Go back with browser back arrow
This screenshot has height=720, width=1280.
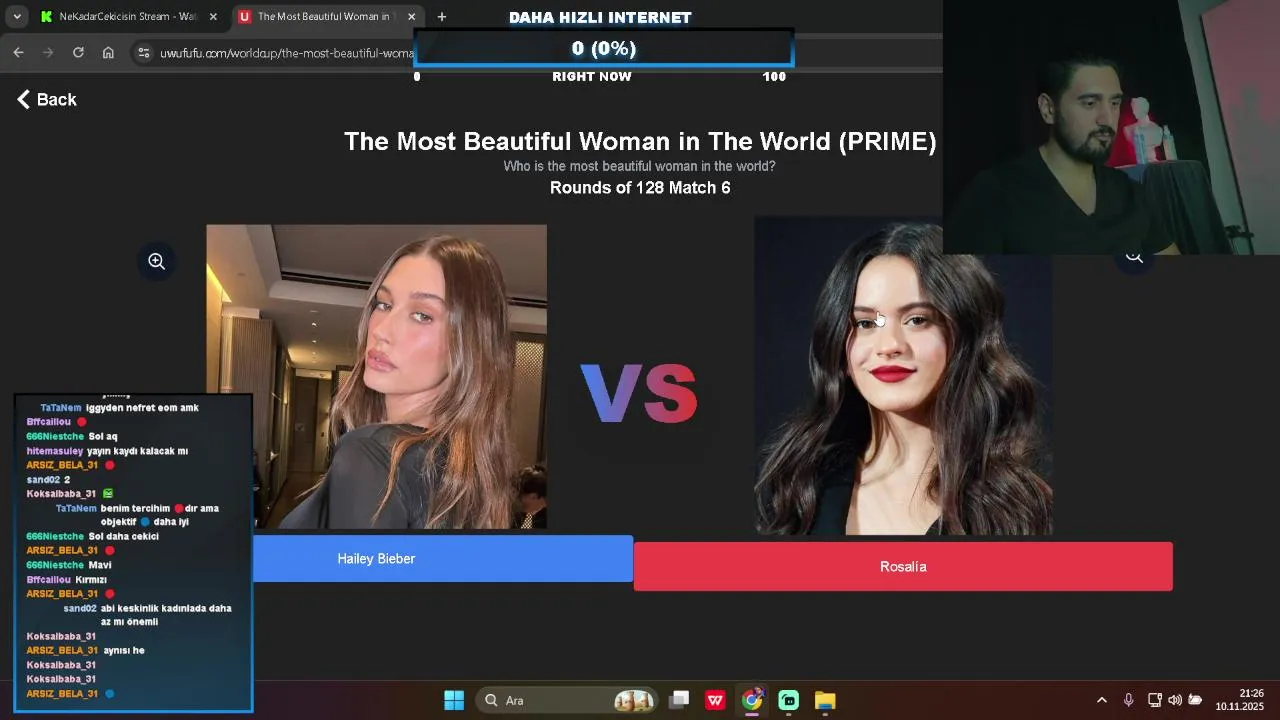pyautogui.click(x=18, y=53)
